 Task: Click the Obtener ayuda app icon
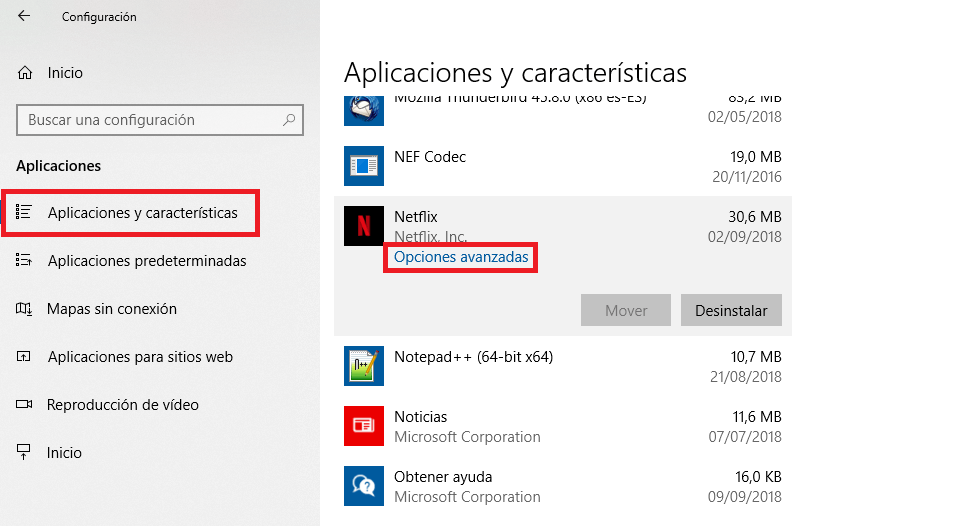pyautogui.click(x=364, y=486)
